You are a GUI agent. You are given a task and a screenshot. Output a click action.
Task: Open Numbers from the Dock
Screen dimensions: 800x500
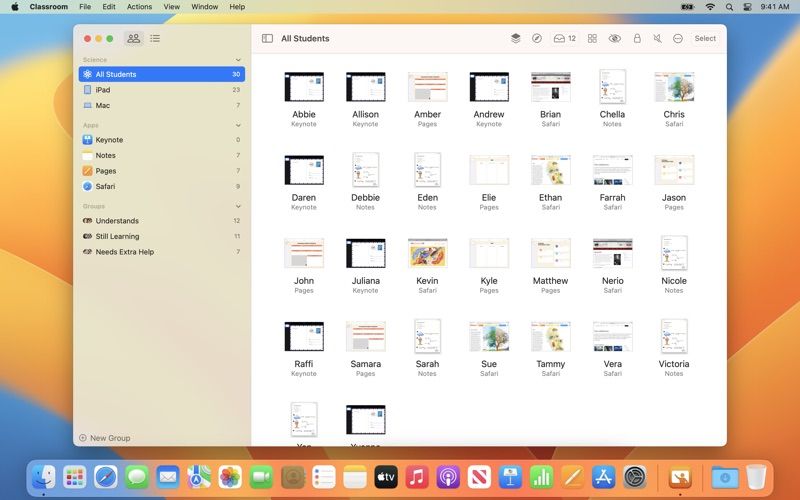(541, 478)
